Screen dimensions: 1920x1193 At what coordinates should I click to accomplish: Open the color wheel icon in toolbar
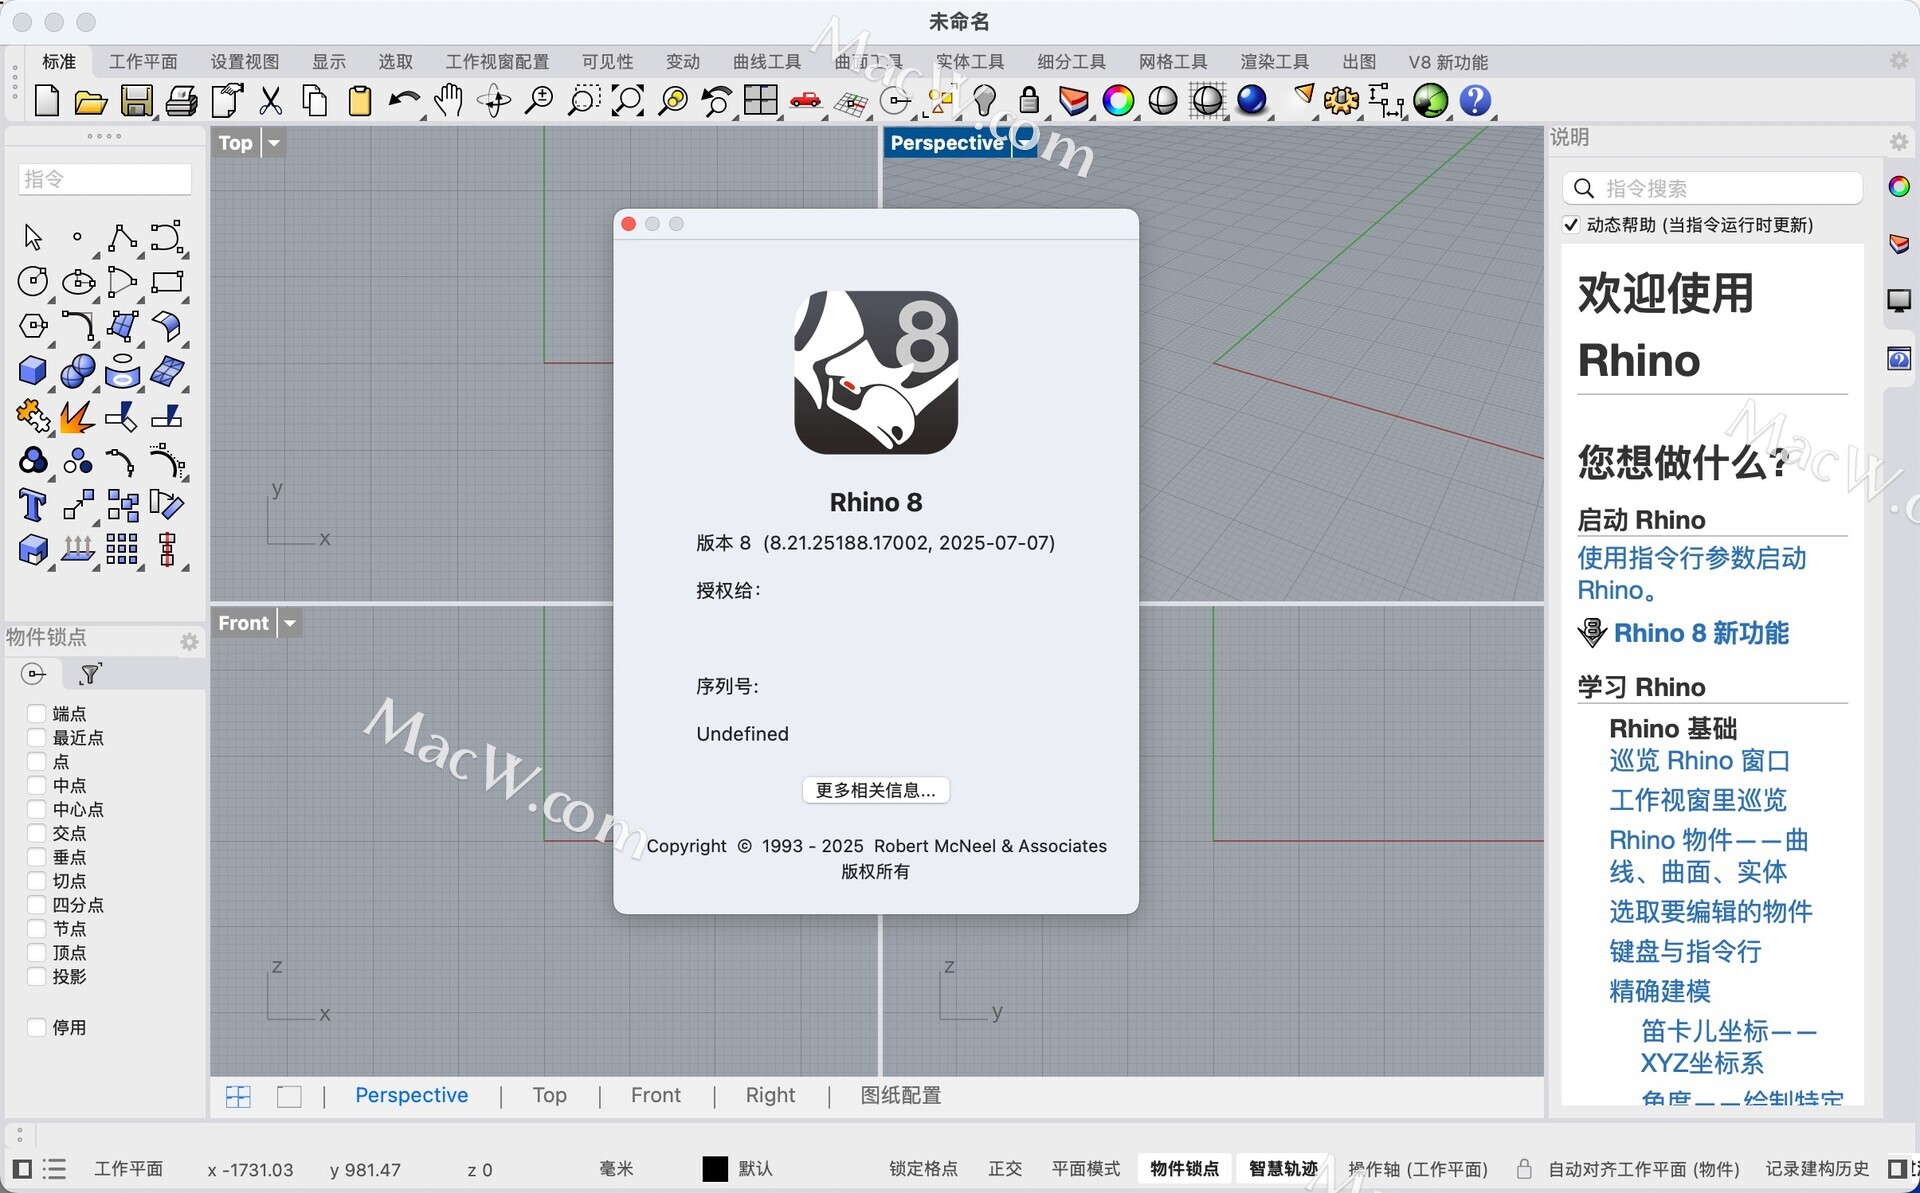tap(1118, 101)
